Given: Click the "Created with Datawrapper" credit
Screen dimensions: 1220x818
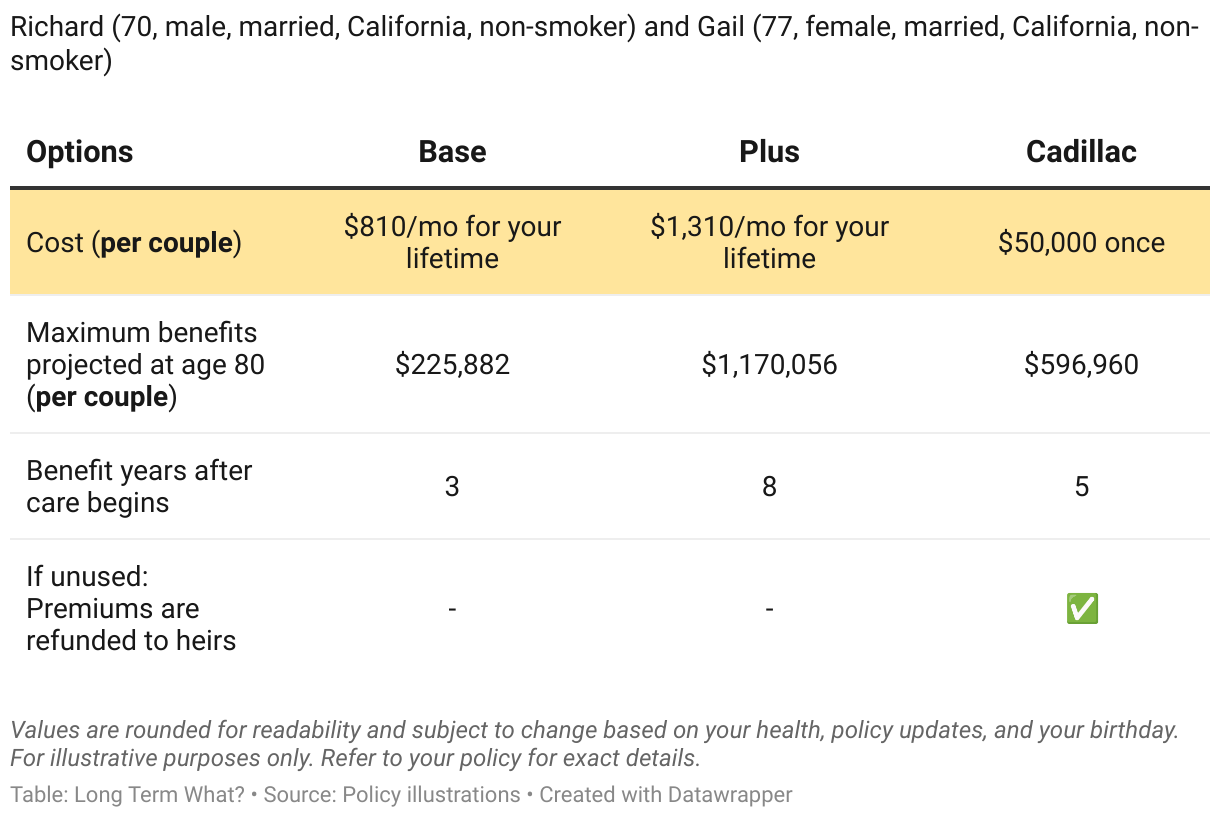Looking at the screenshot, I should (666, 795).
